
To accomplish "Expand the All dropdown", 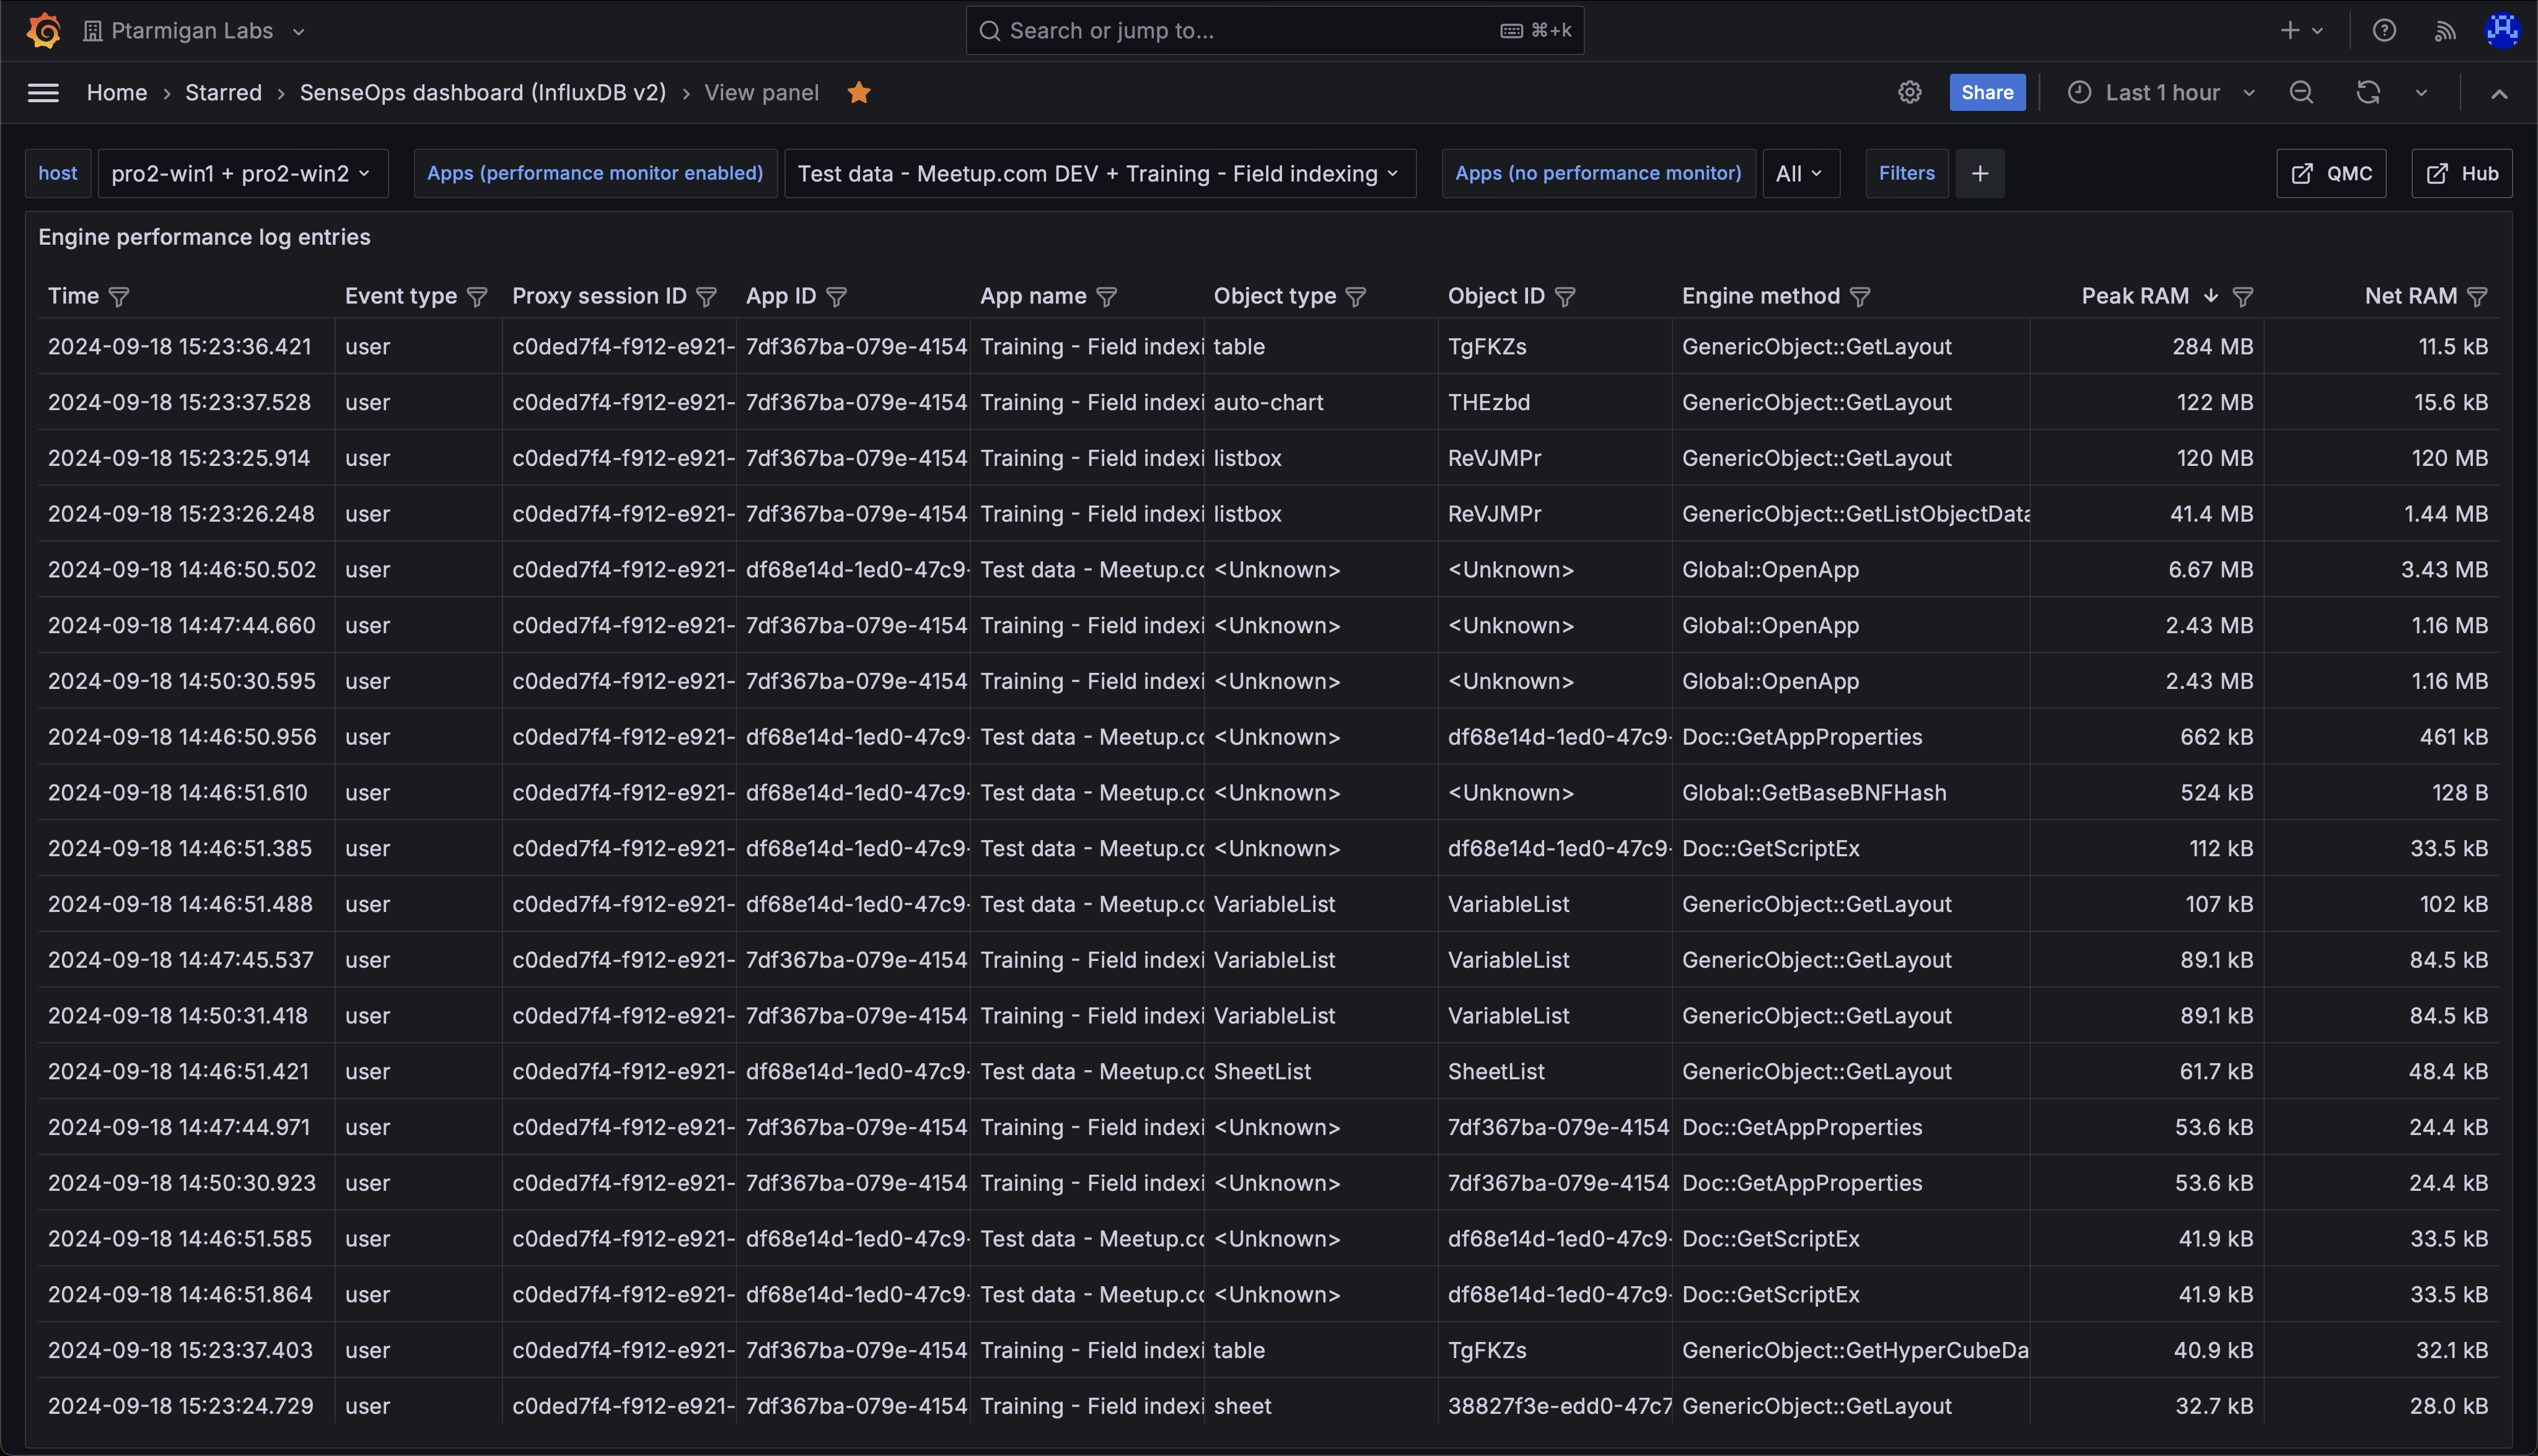I will (x=1799, y=173).
